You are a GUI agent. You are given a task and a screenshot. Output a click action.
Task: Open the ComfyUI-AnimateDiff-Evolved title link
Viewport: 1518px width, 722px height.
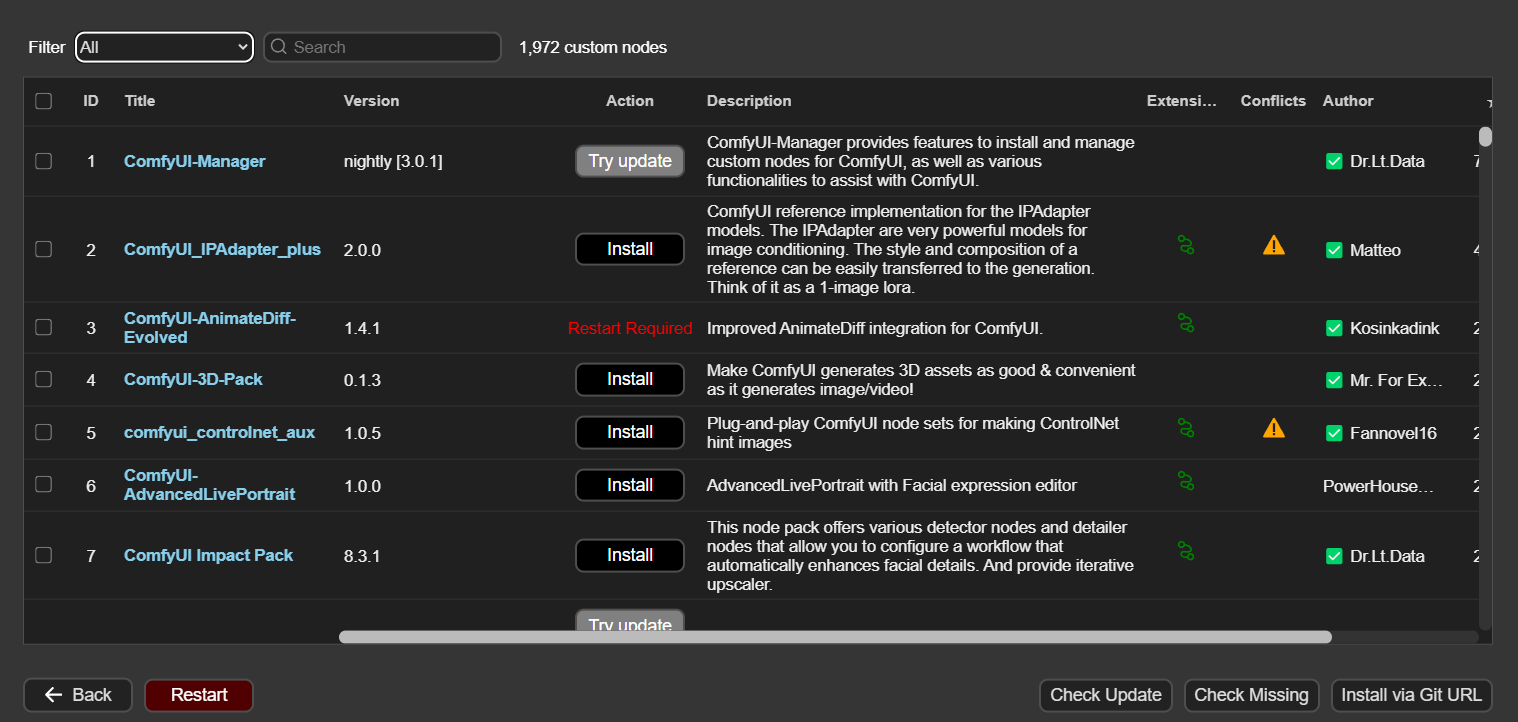point(210,328)
